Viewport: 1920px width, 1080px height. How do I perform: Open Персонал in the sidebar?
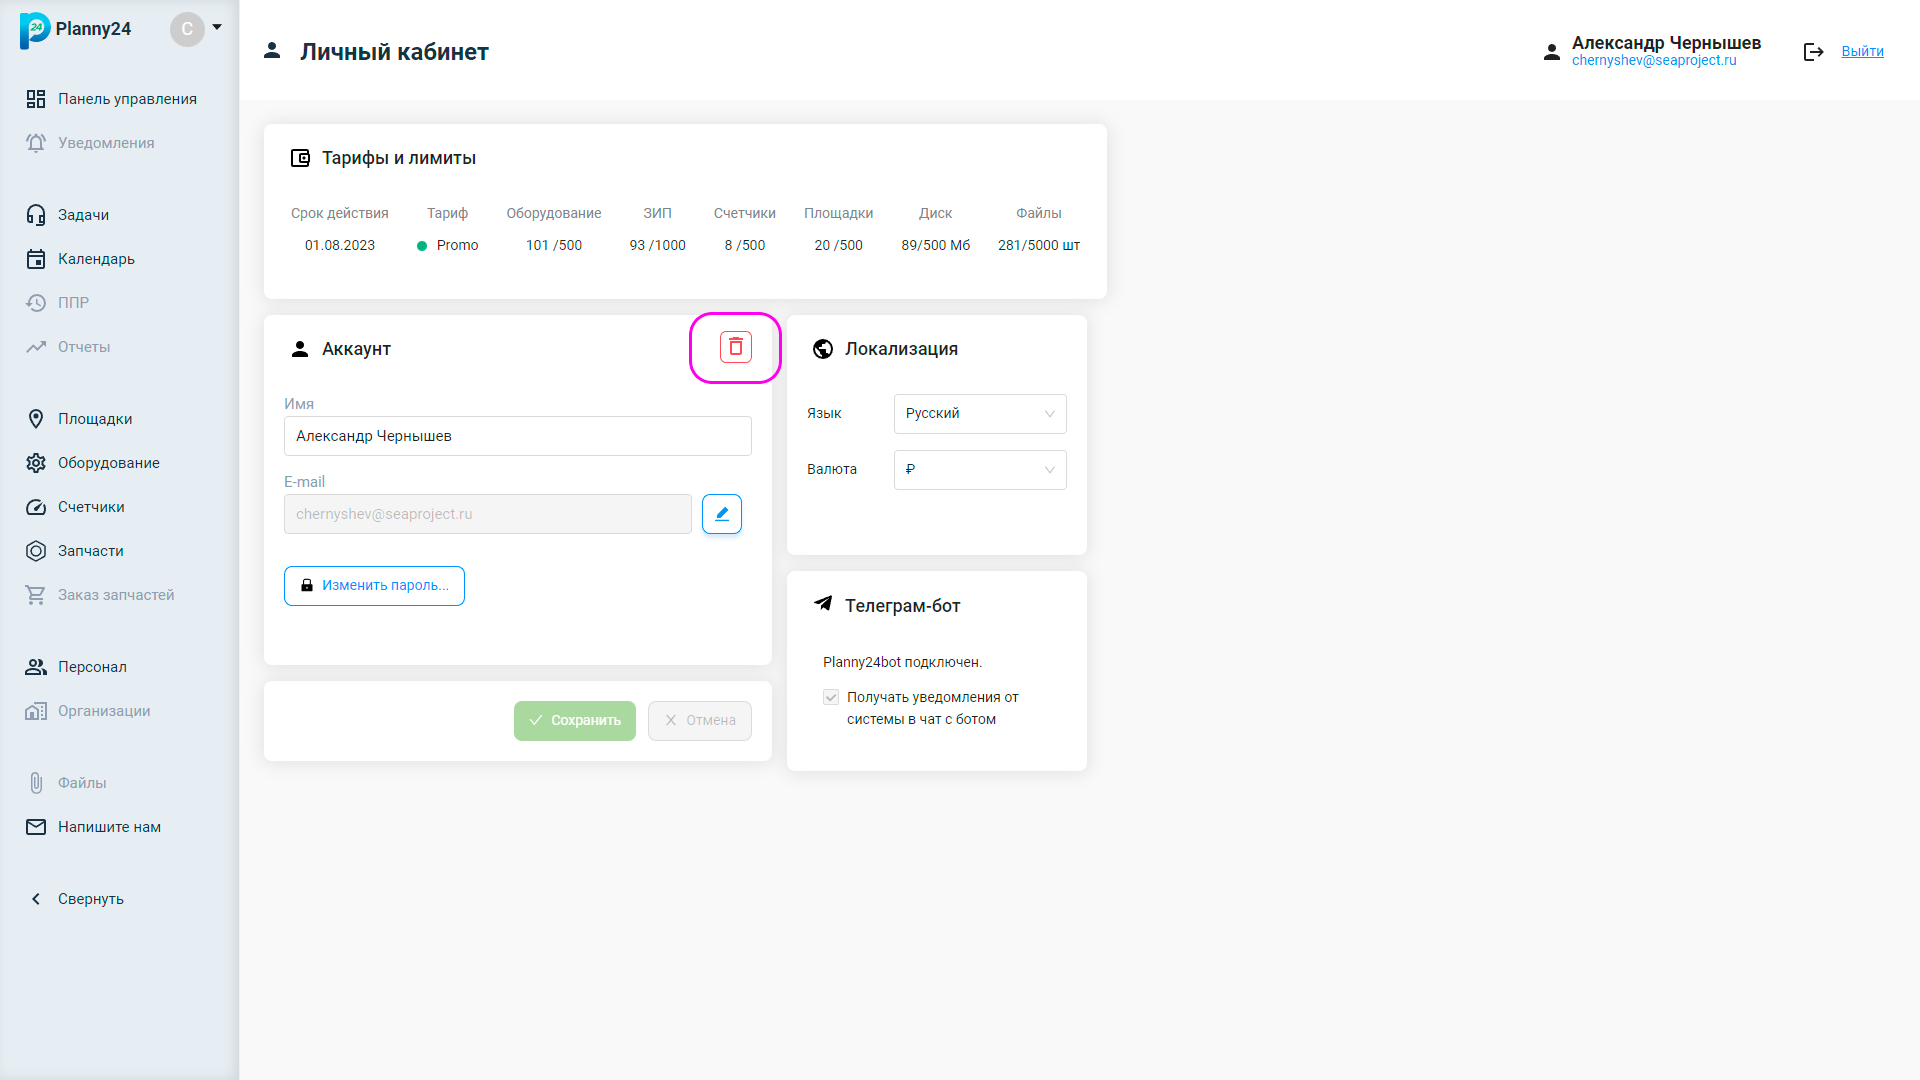92,667
